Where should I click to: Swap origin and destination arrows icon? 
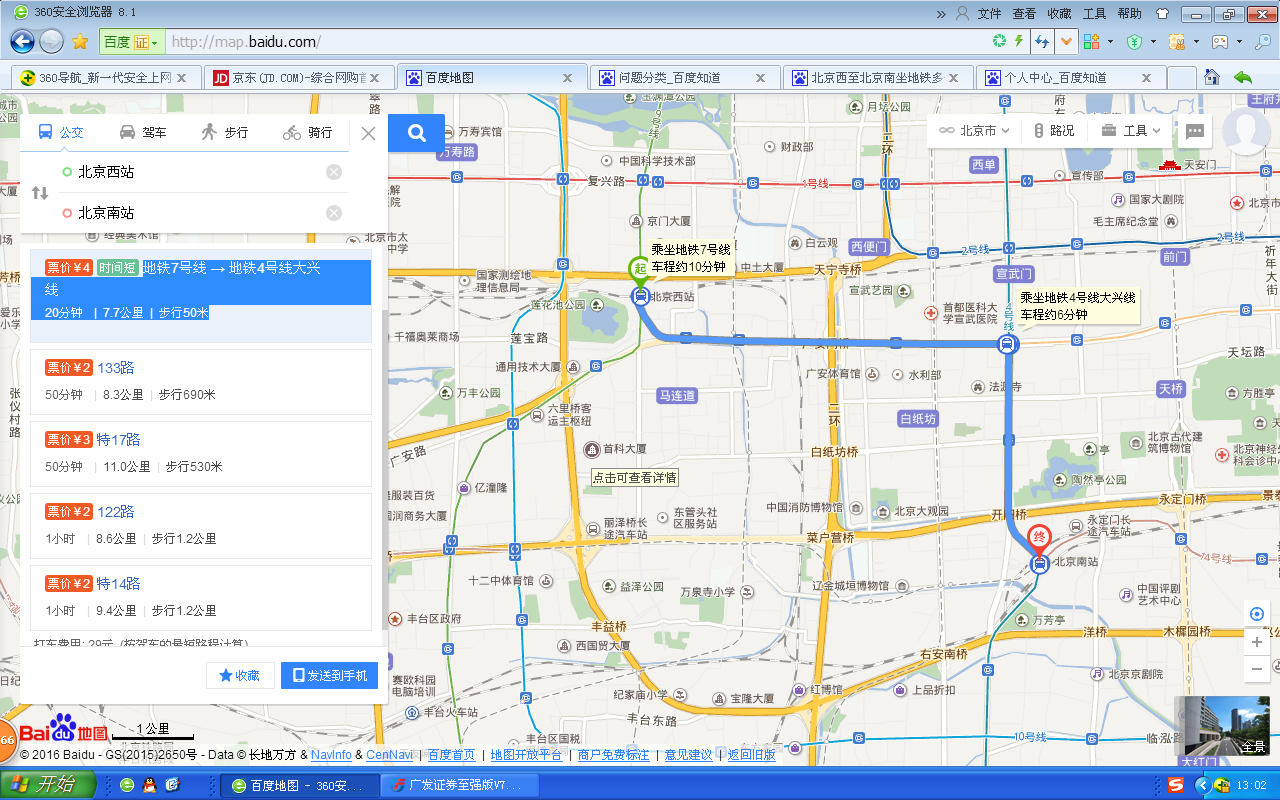(x=40, y=192)
